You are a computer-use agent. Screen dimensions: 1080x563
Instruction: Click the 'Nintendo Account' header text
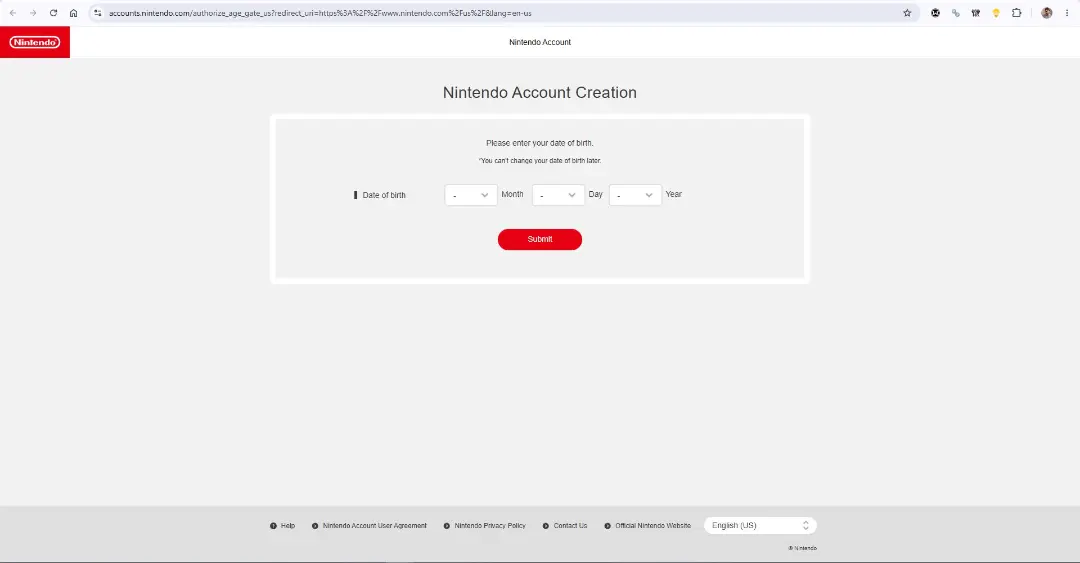(x=540, y=42)
